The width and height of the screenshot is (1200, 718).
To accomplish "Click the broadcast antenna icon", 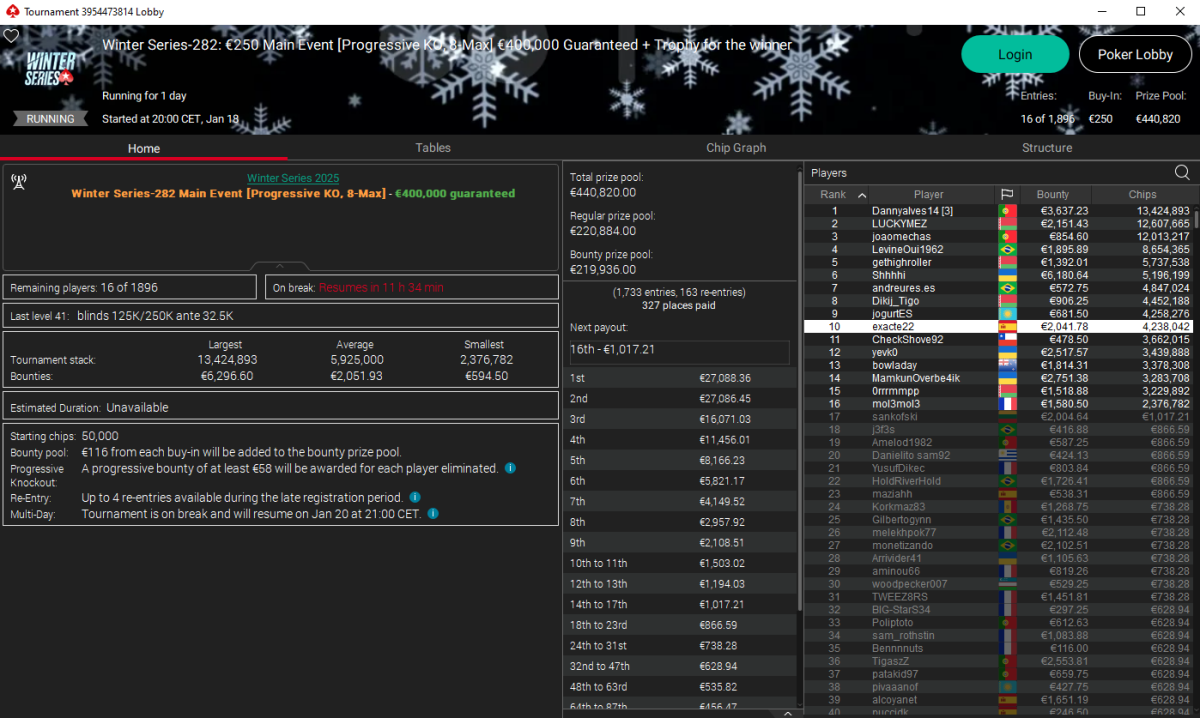I will pos(18,181).
